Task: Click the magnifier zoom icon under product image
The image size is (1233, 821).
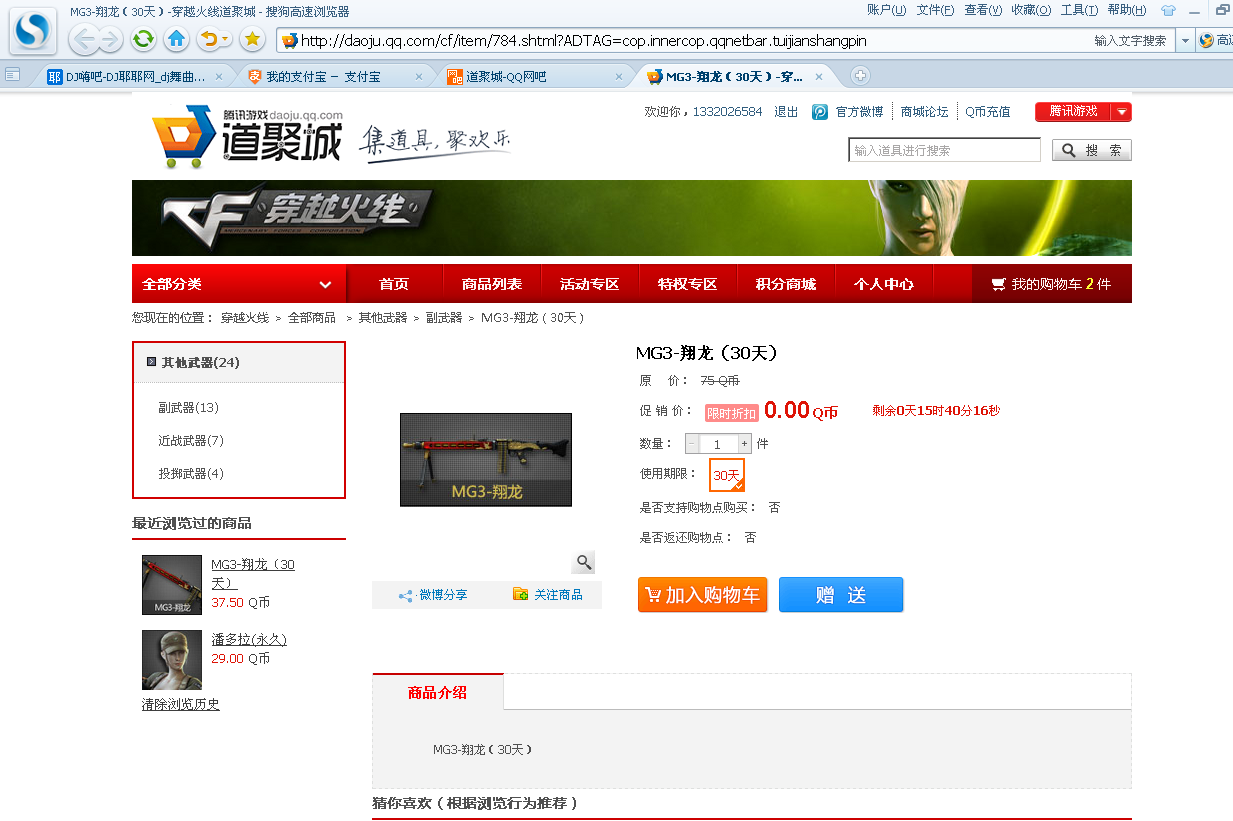Action: (584, 562)
